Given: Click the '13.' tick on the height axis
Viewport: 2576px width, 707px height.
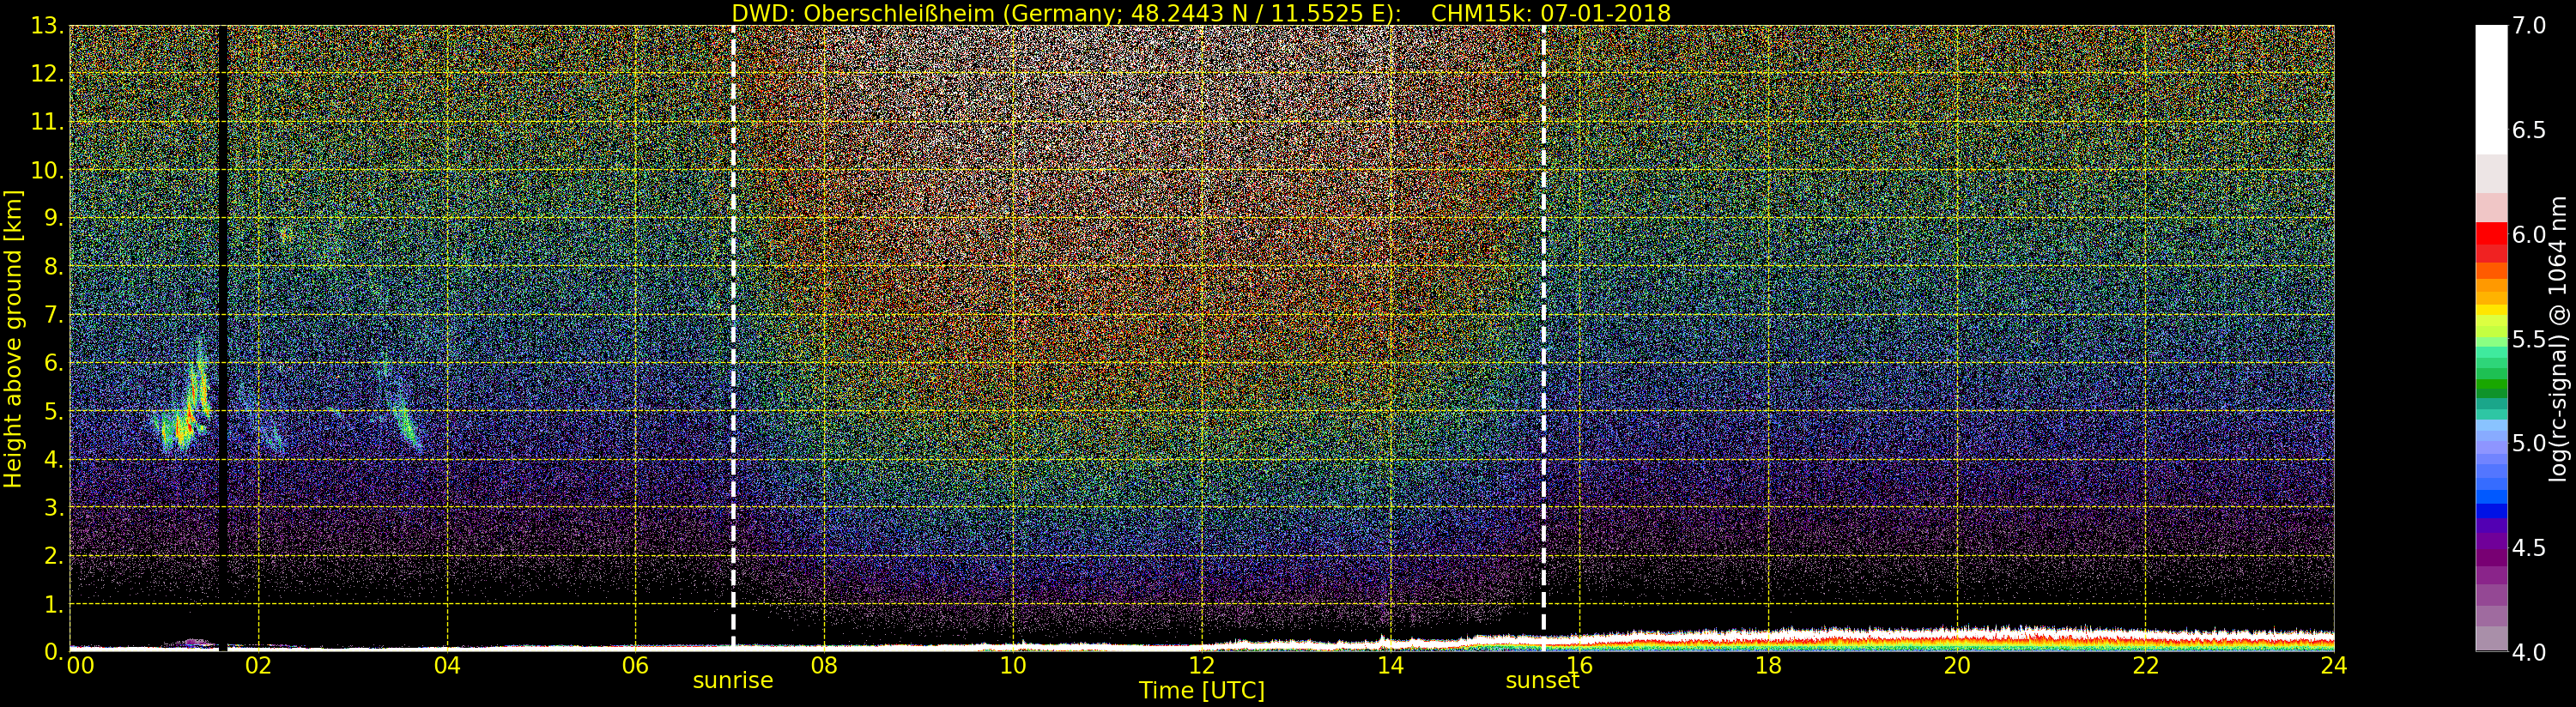Looking at the screenshot, I should [x=47, y=26].
